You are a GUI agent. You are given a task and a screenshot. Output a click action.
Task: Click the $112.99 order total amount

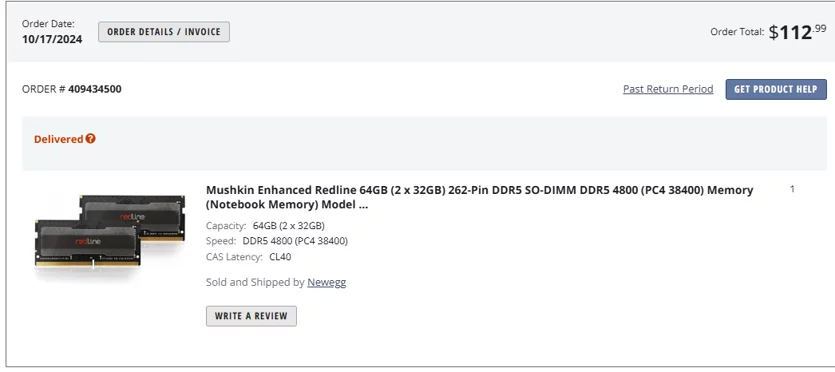point(797,32)
